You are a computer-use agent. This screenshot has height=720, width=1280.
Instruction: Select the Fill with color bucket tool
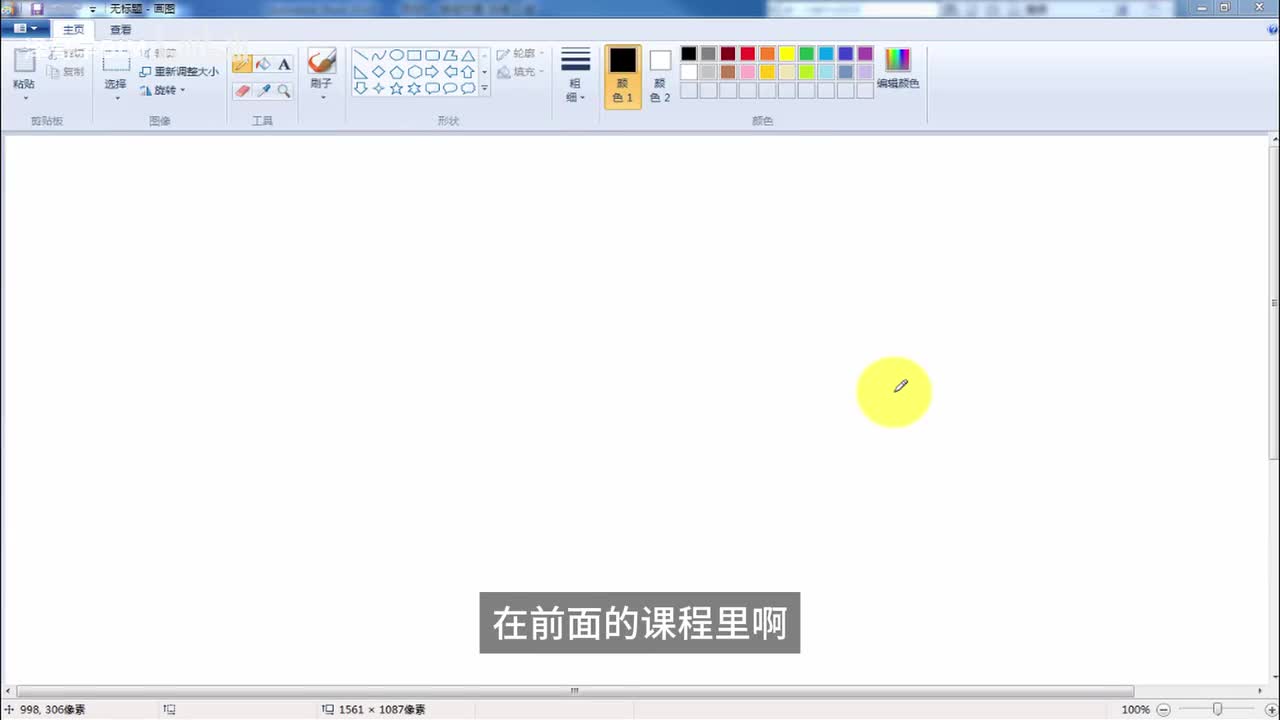[263, 64]
